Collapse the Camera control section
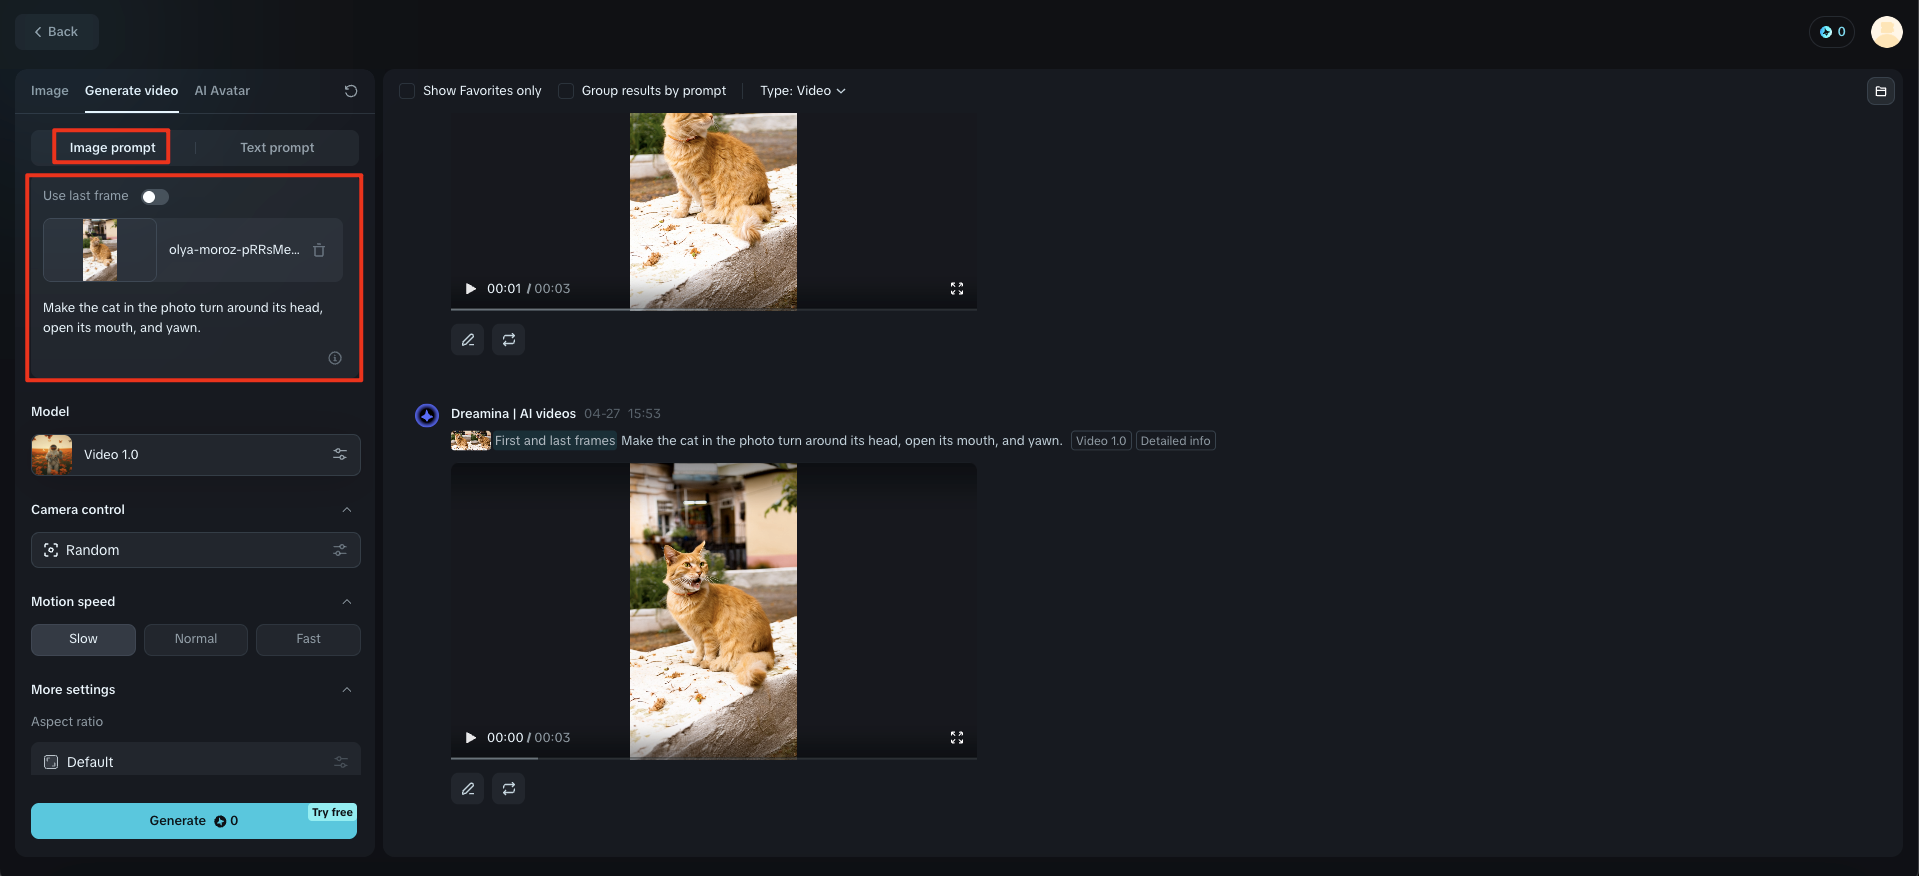Image resolution: width=1919 pixels, height=876 pixels. coord(347,510)
